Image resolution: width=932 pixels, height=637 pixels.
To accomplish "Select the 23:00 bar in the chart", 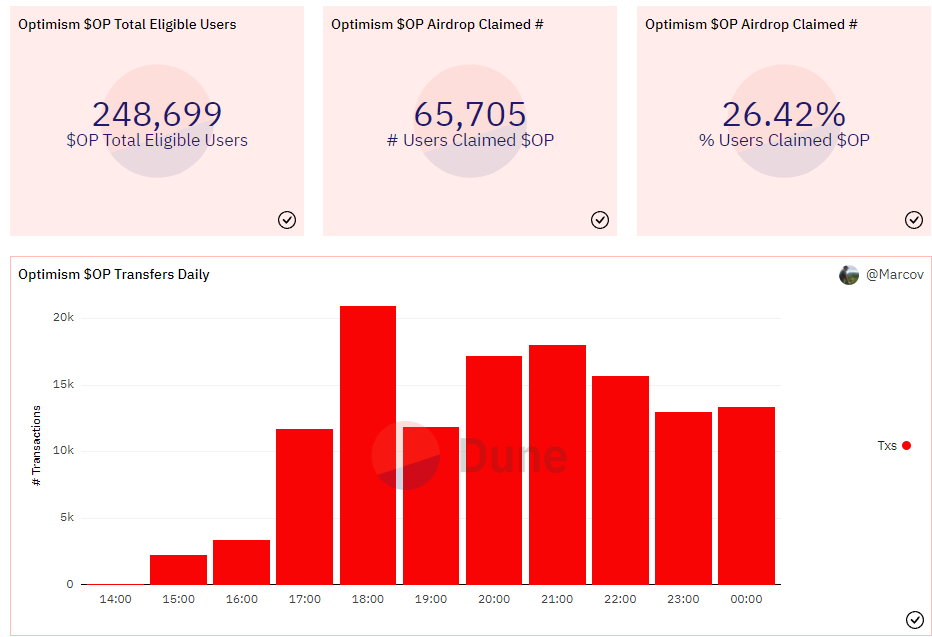I will 683,498.
